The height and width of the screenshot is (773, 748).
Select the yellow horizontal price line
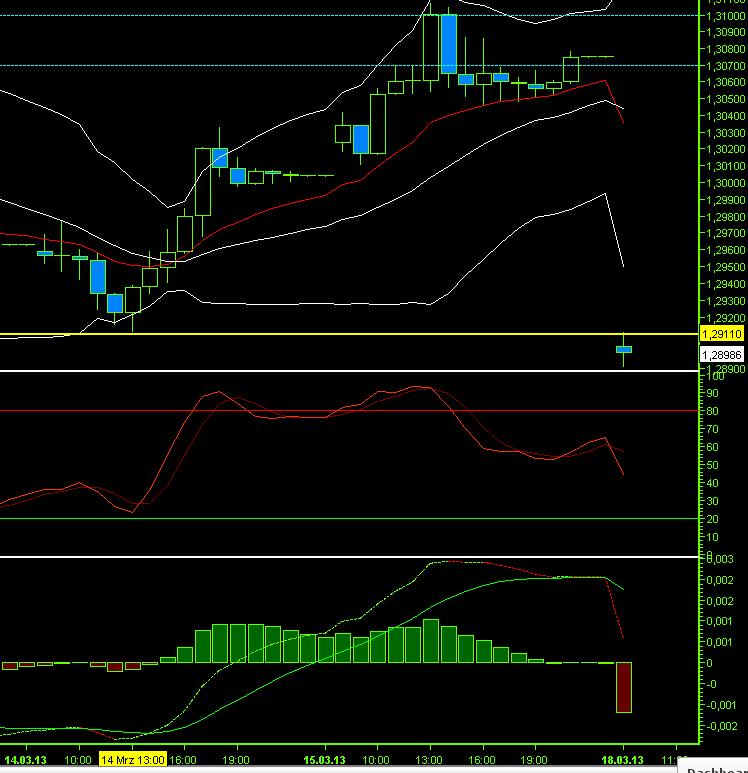pos(349,334)
